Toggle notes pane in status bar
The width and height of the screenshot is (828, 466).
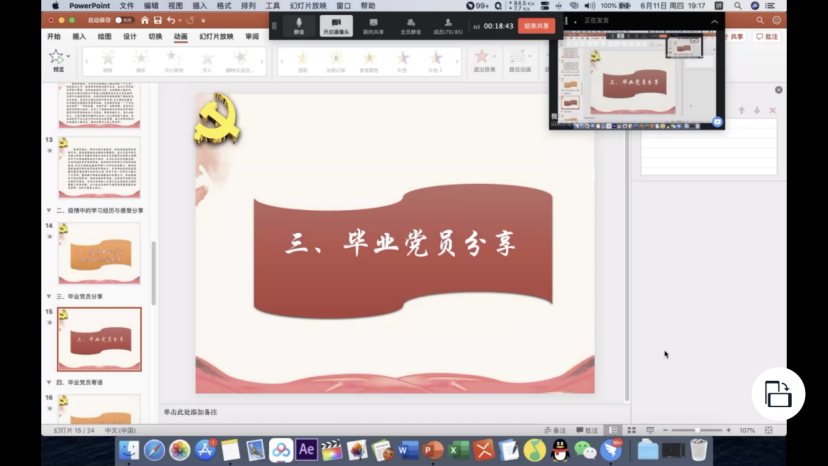556,430
